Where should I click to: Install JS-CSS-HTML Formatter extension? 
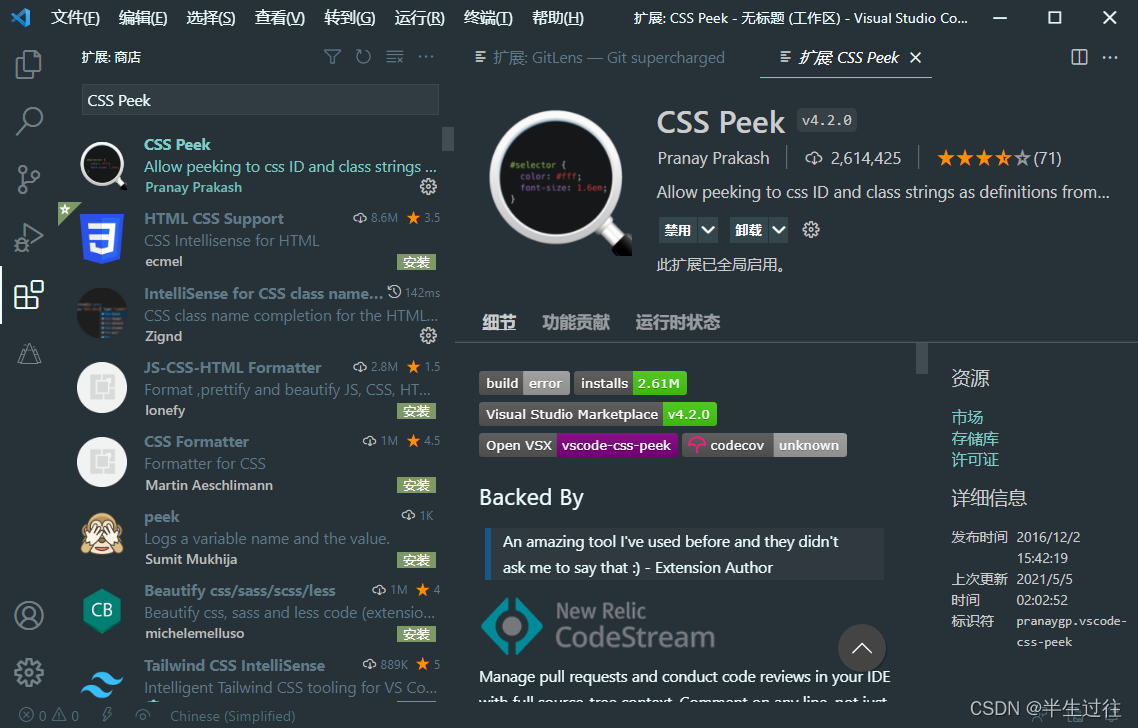pyautogui.click(x=417, y=412)
